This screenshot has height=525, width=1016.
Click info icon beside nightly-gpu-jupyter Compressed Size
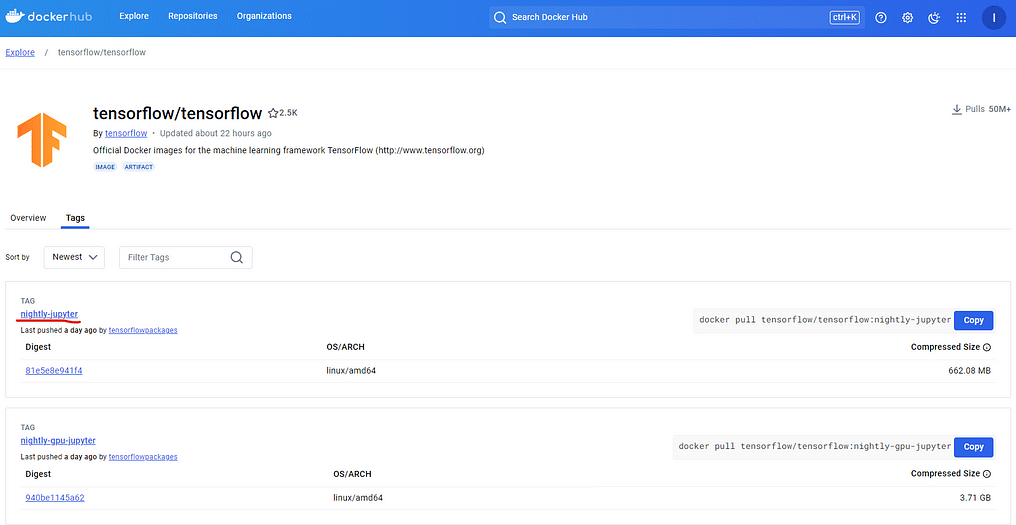click(987, 474)
